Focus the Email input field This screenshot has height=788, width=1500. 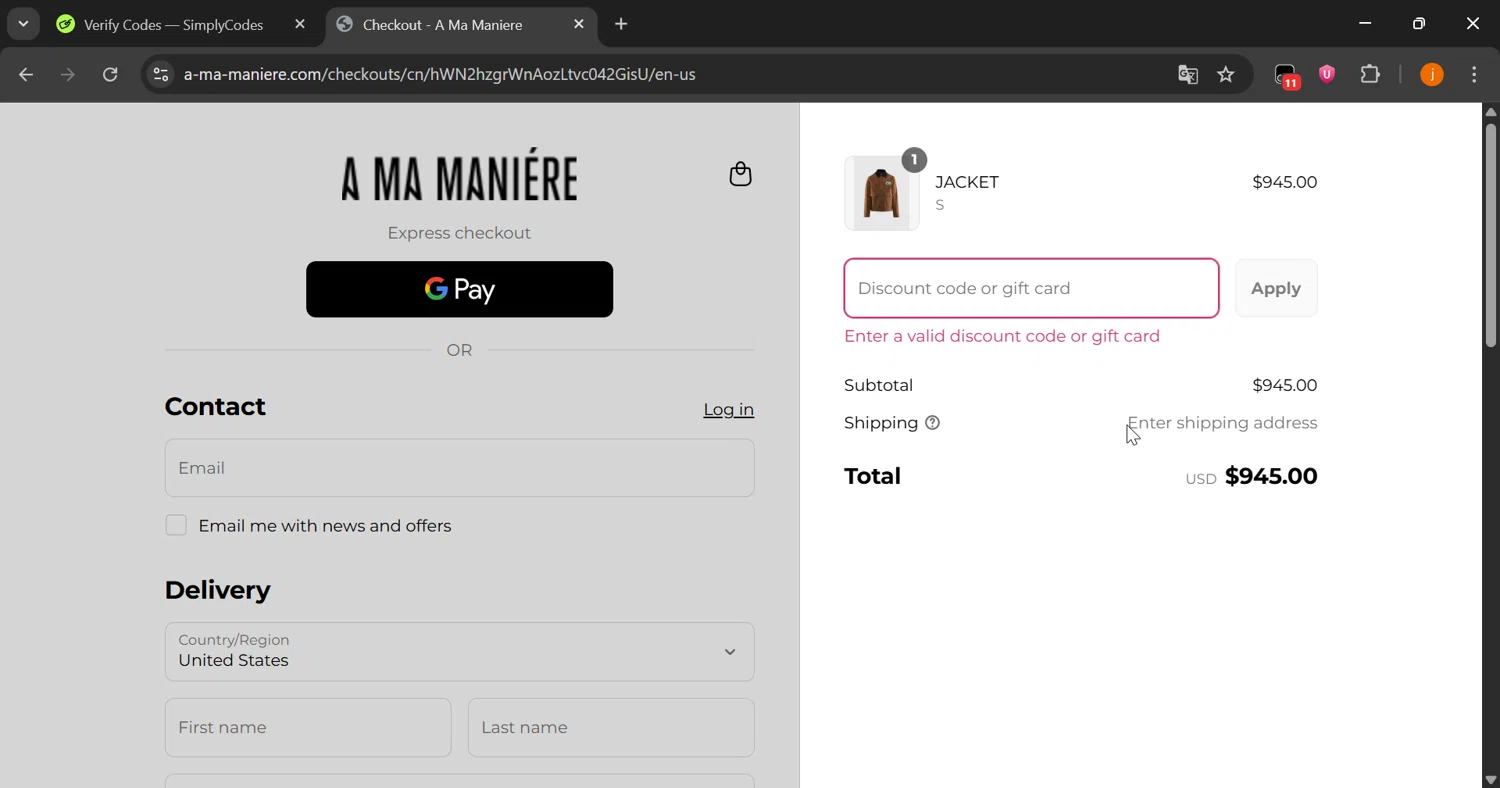pos(459,468)
